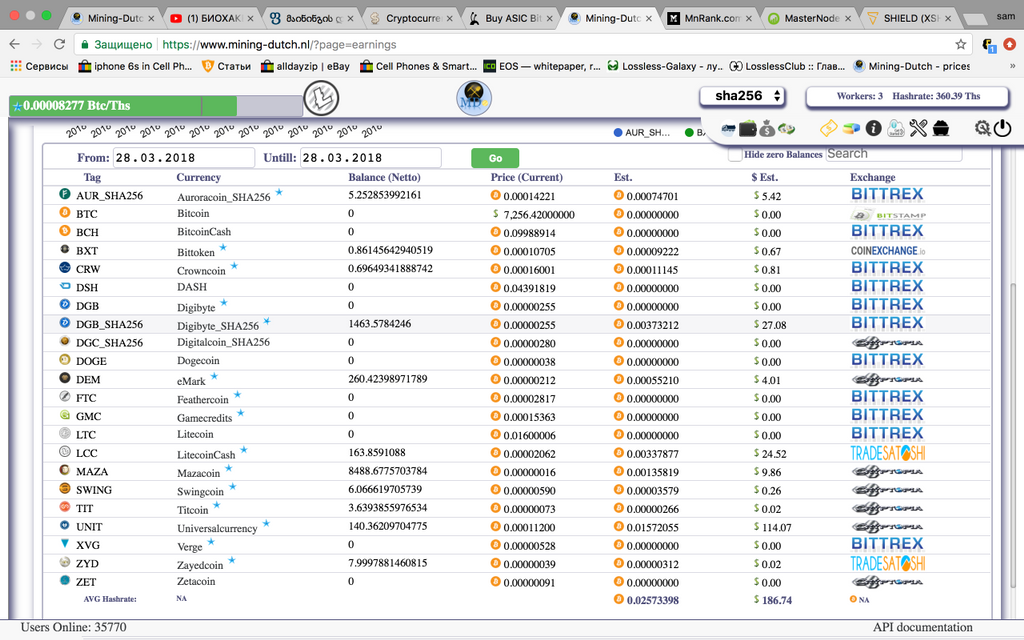Image resolution: width=1024 pixels, height=640 pixels.
Task: Open Bitstamp link in BTC row
Action: pyautogui.click(x=889, y=215)
